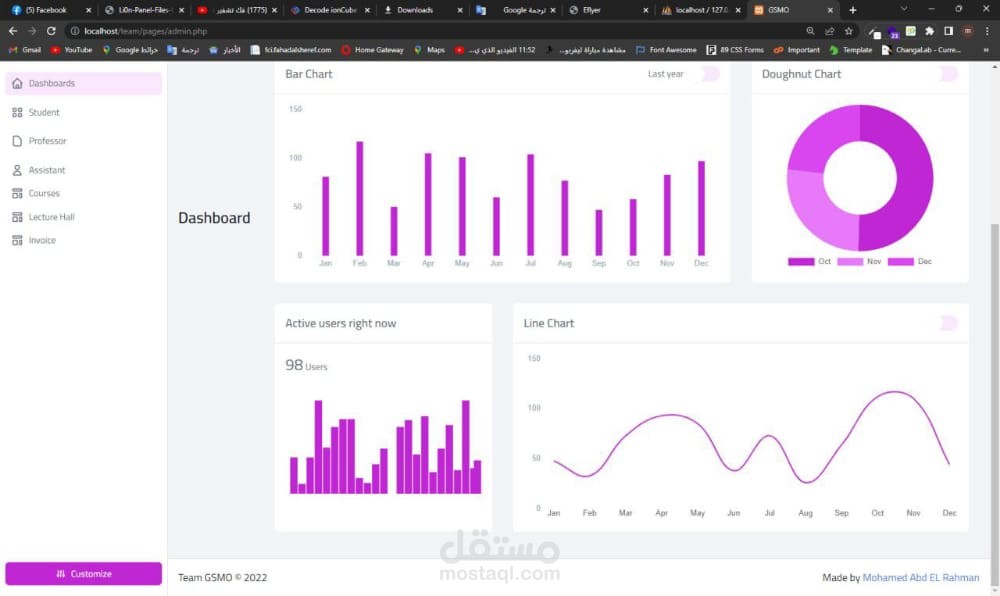The width and height of the screenshot is (1000, 596).
Task: Switch to the Downloads tab
Action: click(422, 10)
